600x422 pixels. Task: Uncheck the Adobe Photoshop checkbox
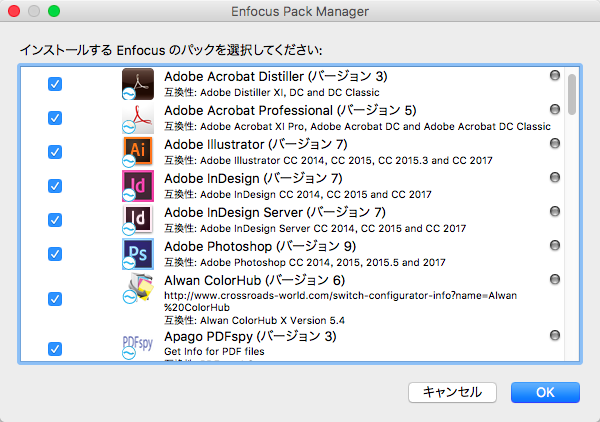pyautogui.click(x=55, y=254)
